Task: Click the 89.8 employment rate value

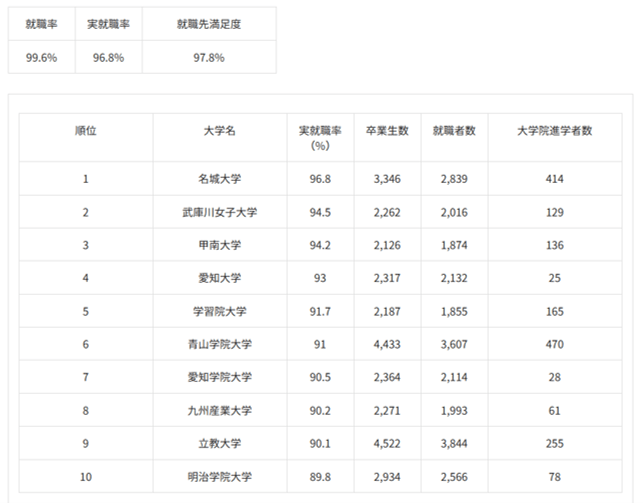Action: pyautogui.click(x=320, y=477)
